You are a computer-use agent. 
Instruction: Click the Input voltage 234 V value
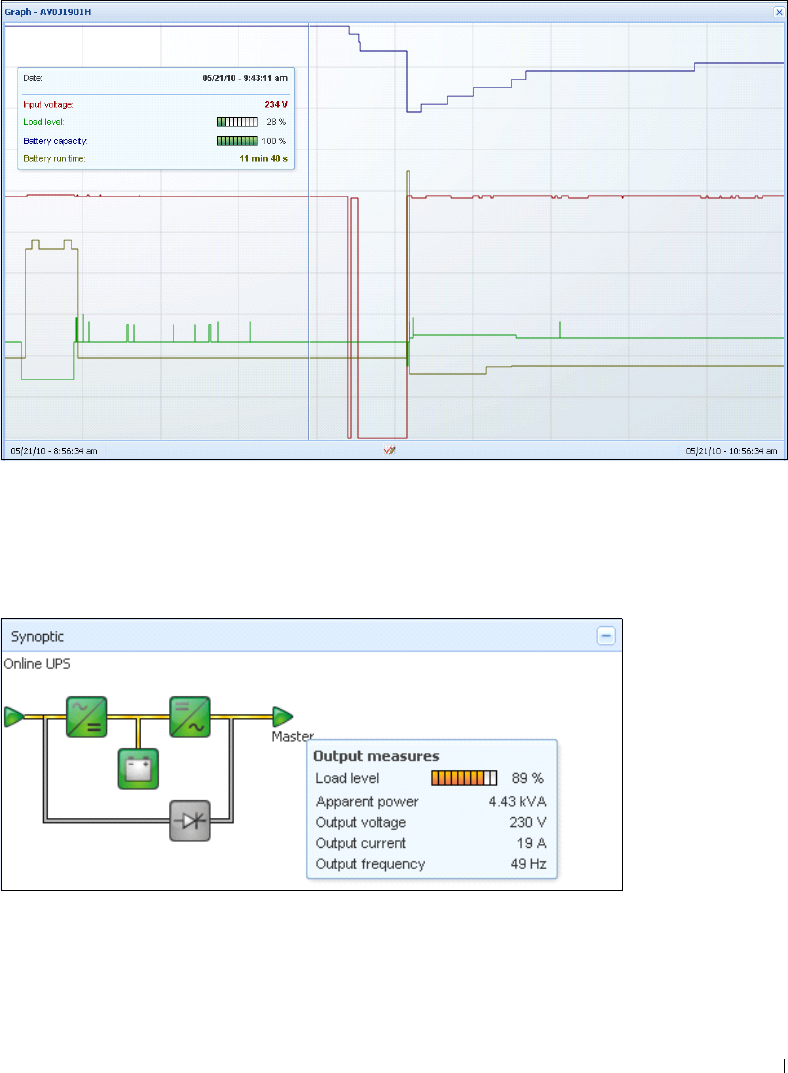click(x=276, y=105)
